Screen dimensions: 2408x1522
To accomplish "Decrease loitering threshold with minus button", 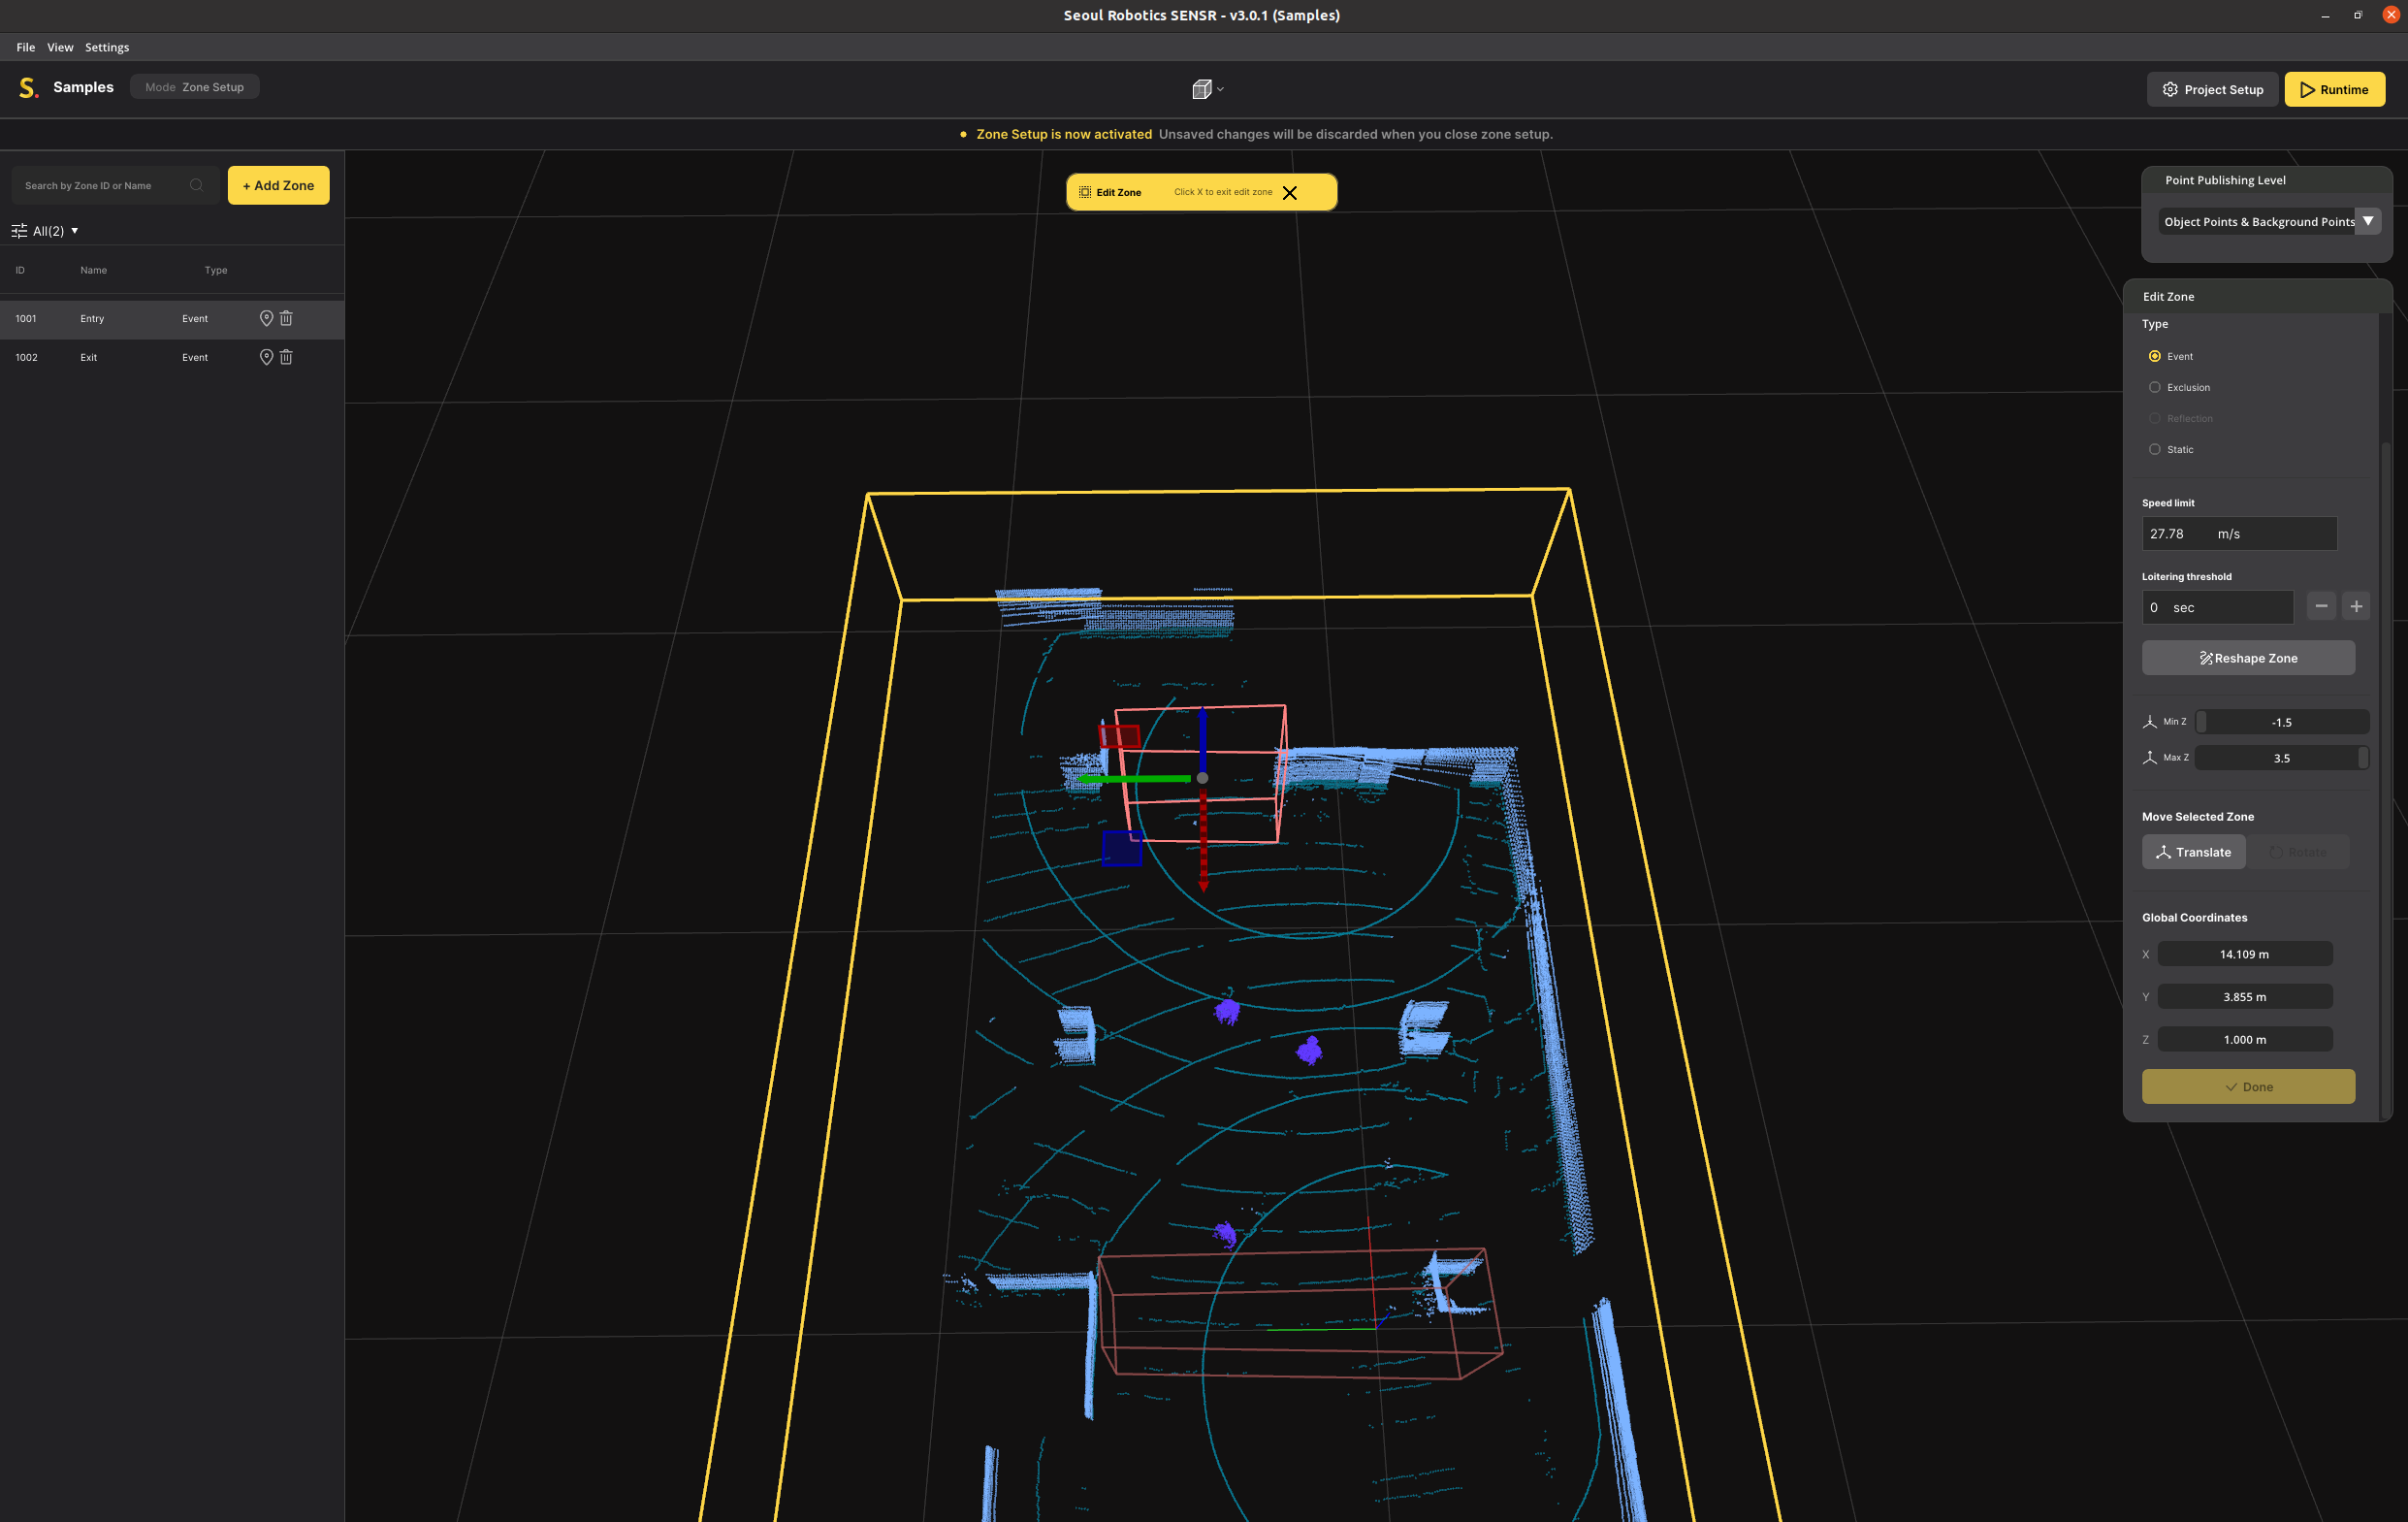I will point(2321,606).
